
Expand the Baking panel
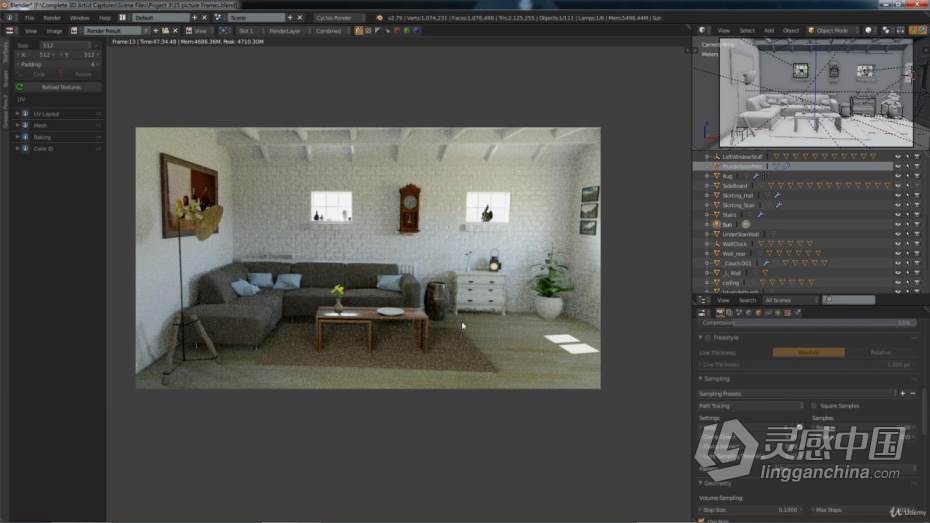point(17,137)
